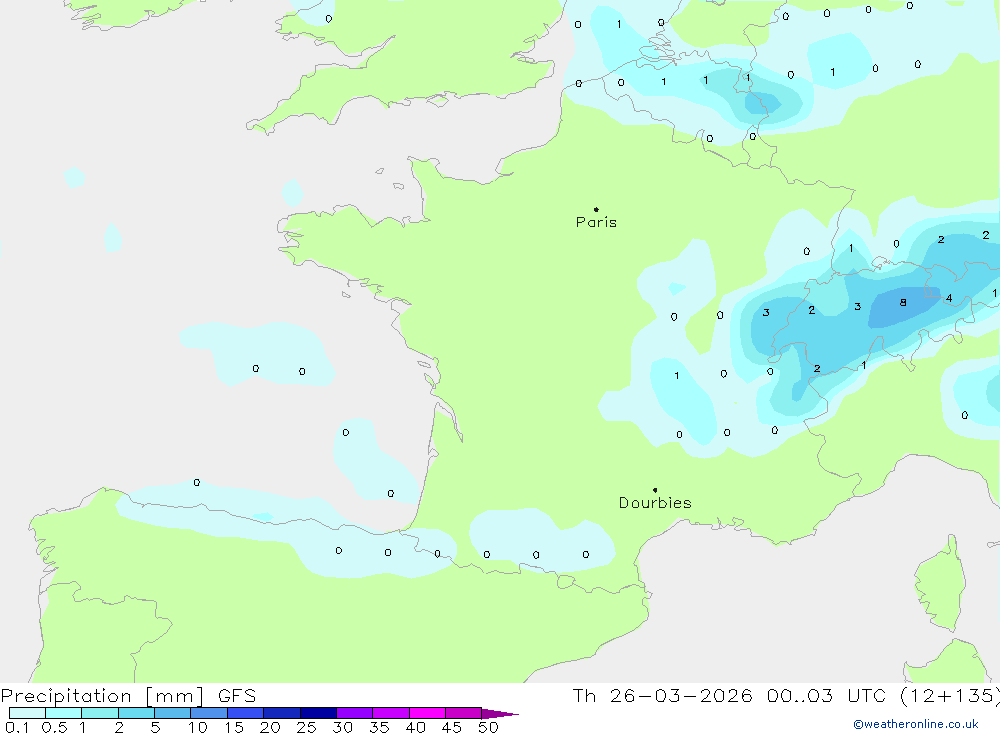Select the black dot marking Dourbies
The image size is (1000, 733).
655,490
